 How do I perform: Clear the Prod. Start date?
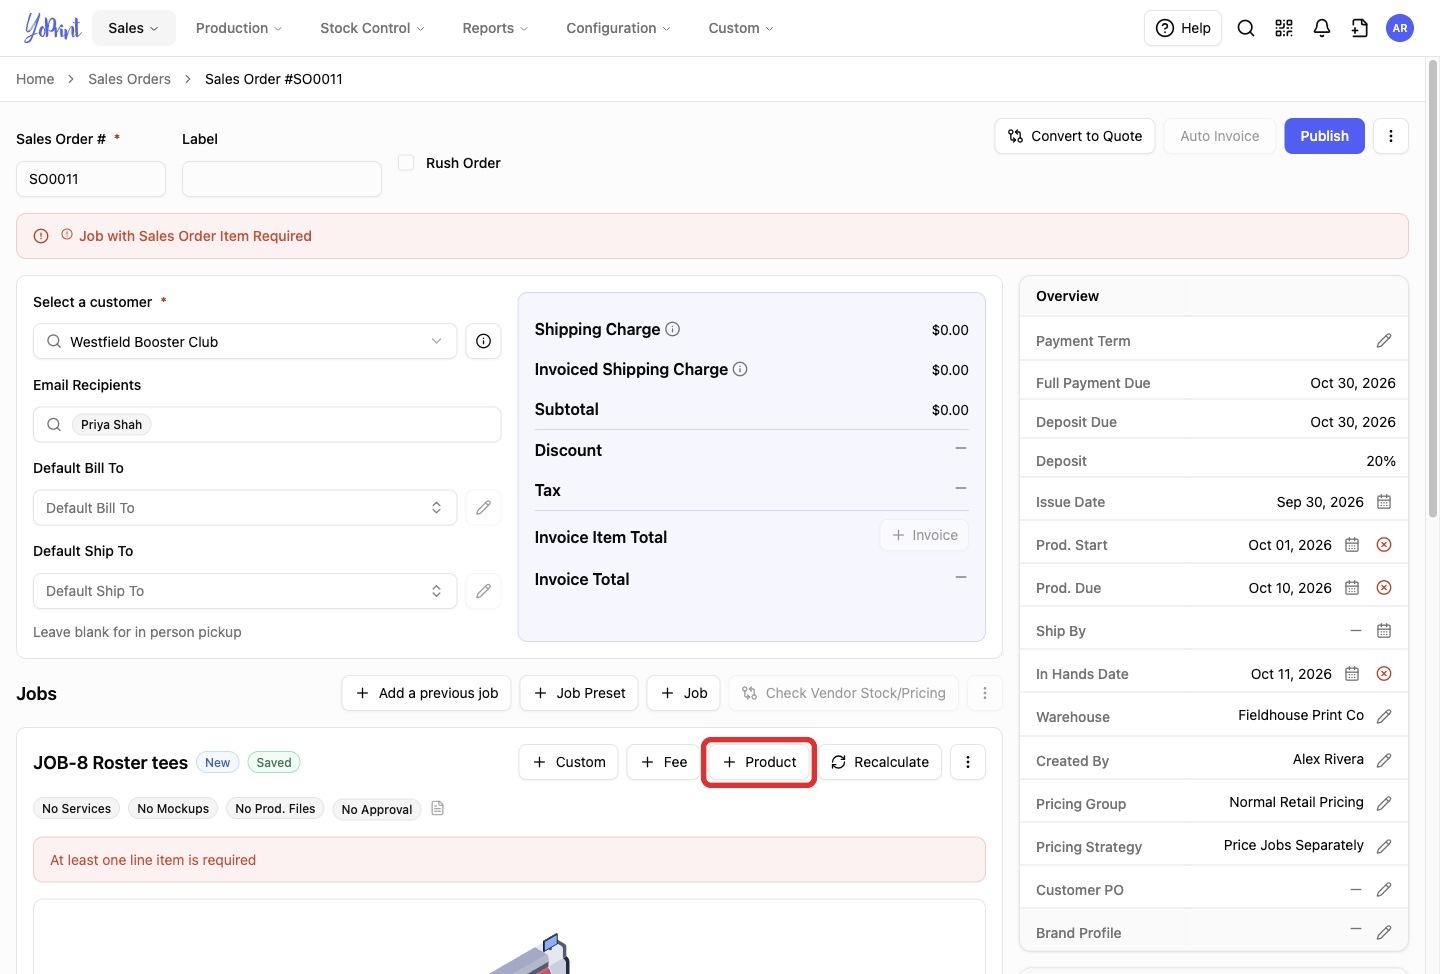(1384, 545)
